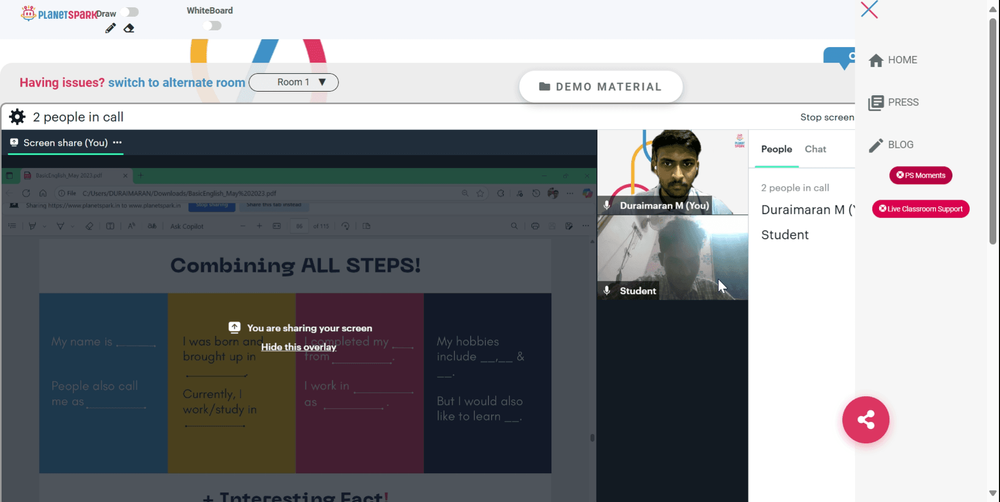Click the pink share floating button
Viewport: 1000px width, 502px height.
(865, 420)
